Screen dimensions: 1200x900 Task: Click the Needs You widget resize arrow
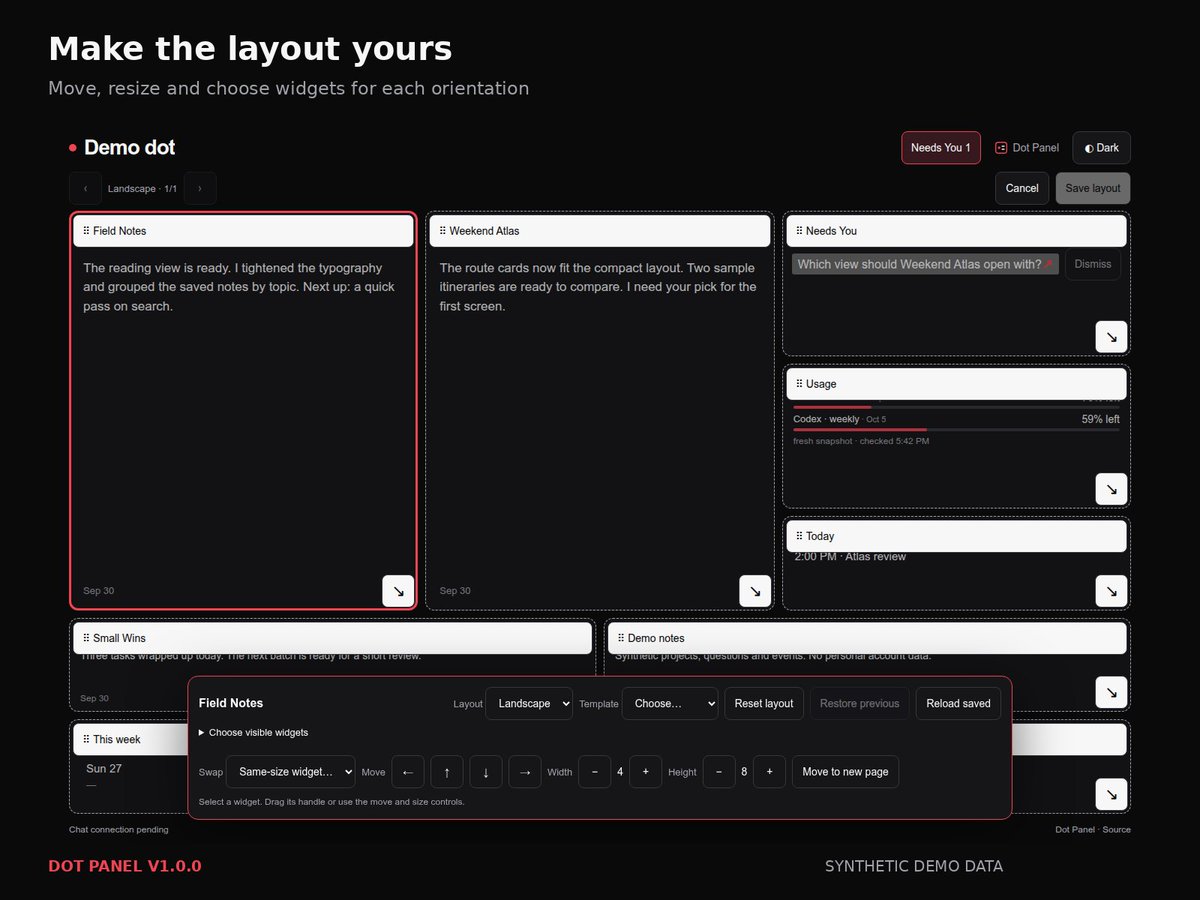[x=1111, y=337]
